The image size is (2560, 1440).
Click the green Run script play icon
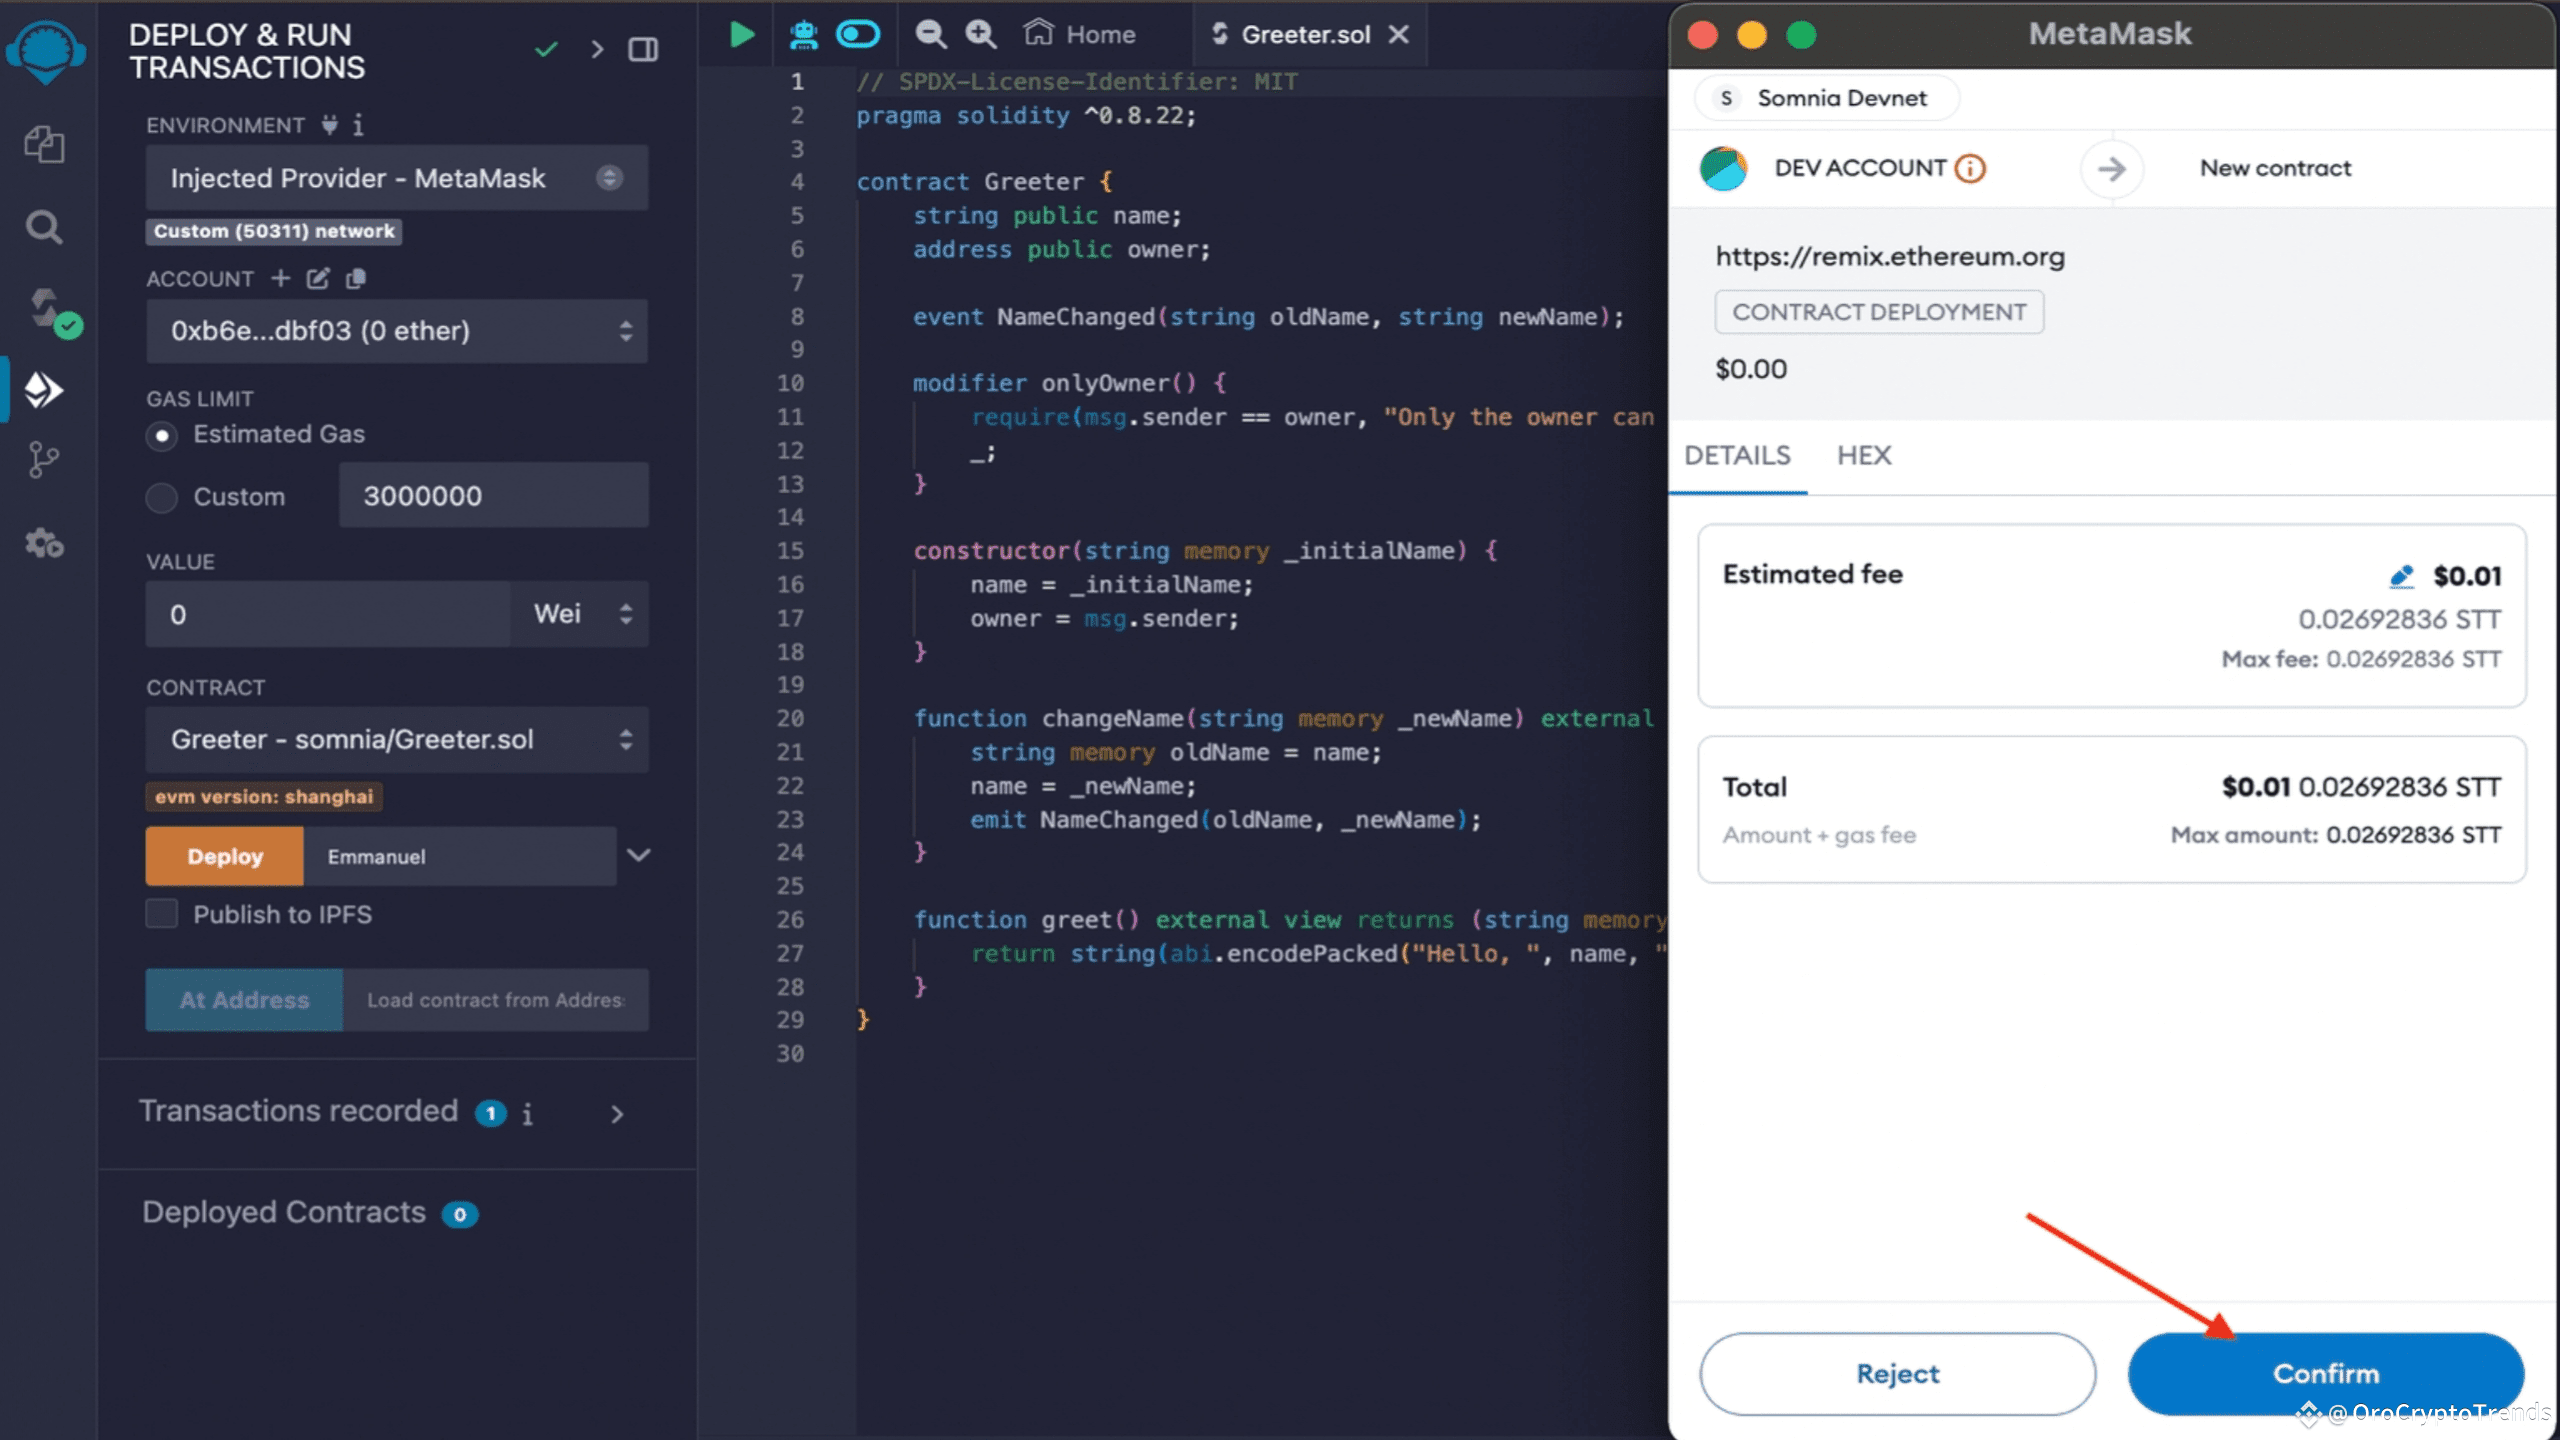click(741, 35)
